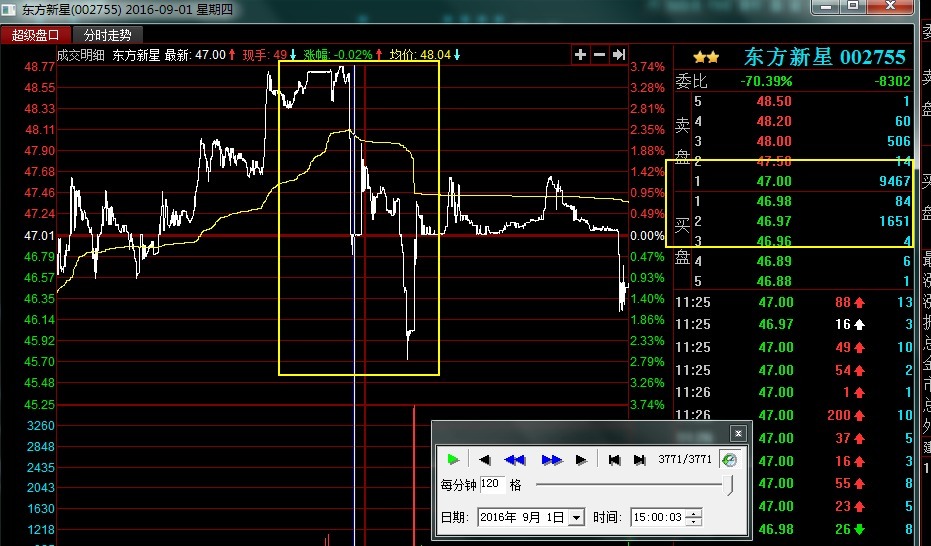Click the single step-forward black arrow
This screenshot has height=546, width=931.
click(581, 460)
